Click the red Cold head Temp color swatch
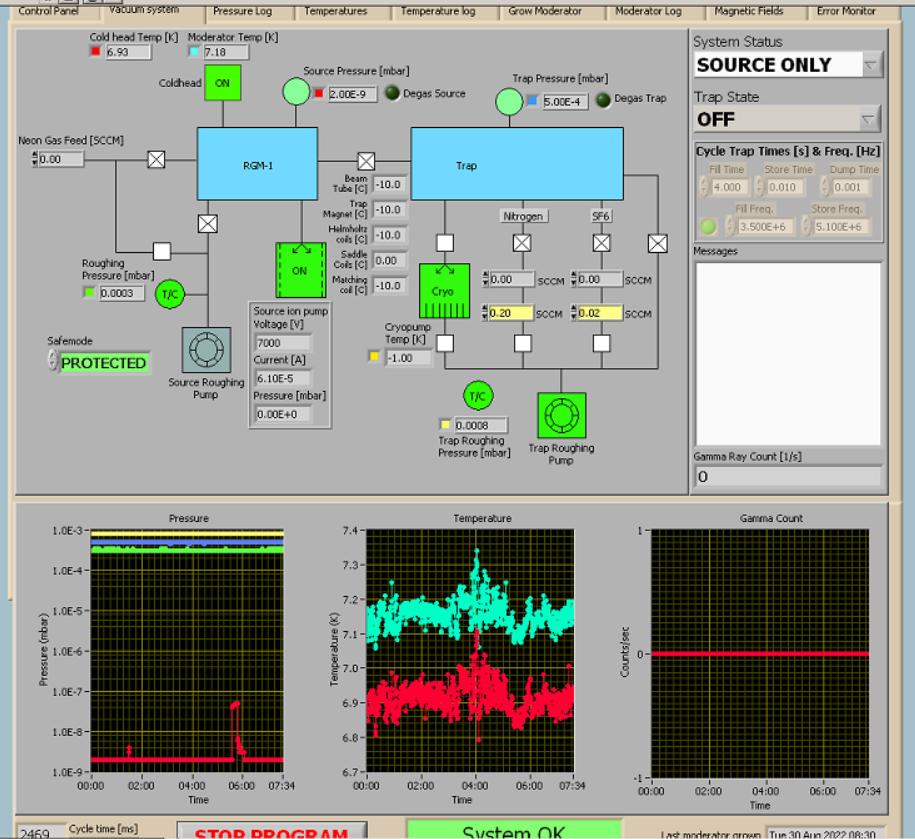915x839 pixels. pos(96,52)
